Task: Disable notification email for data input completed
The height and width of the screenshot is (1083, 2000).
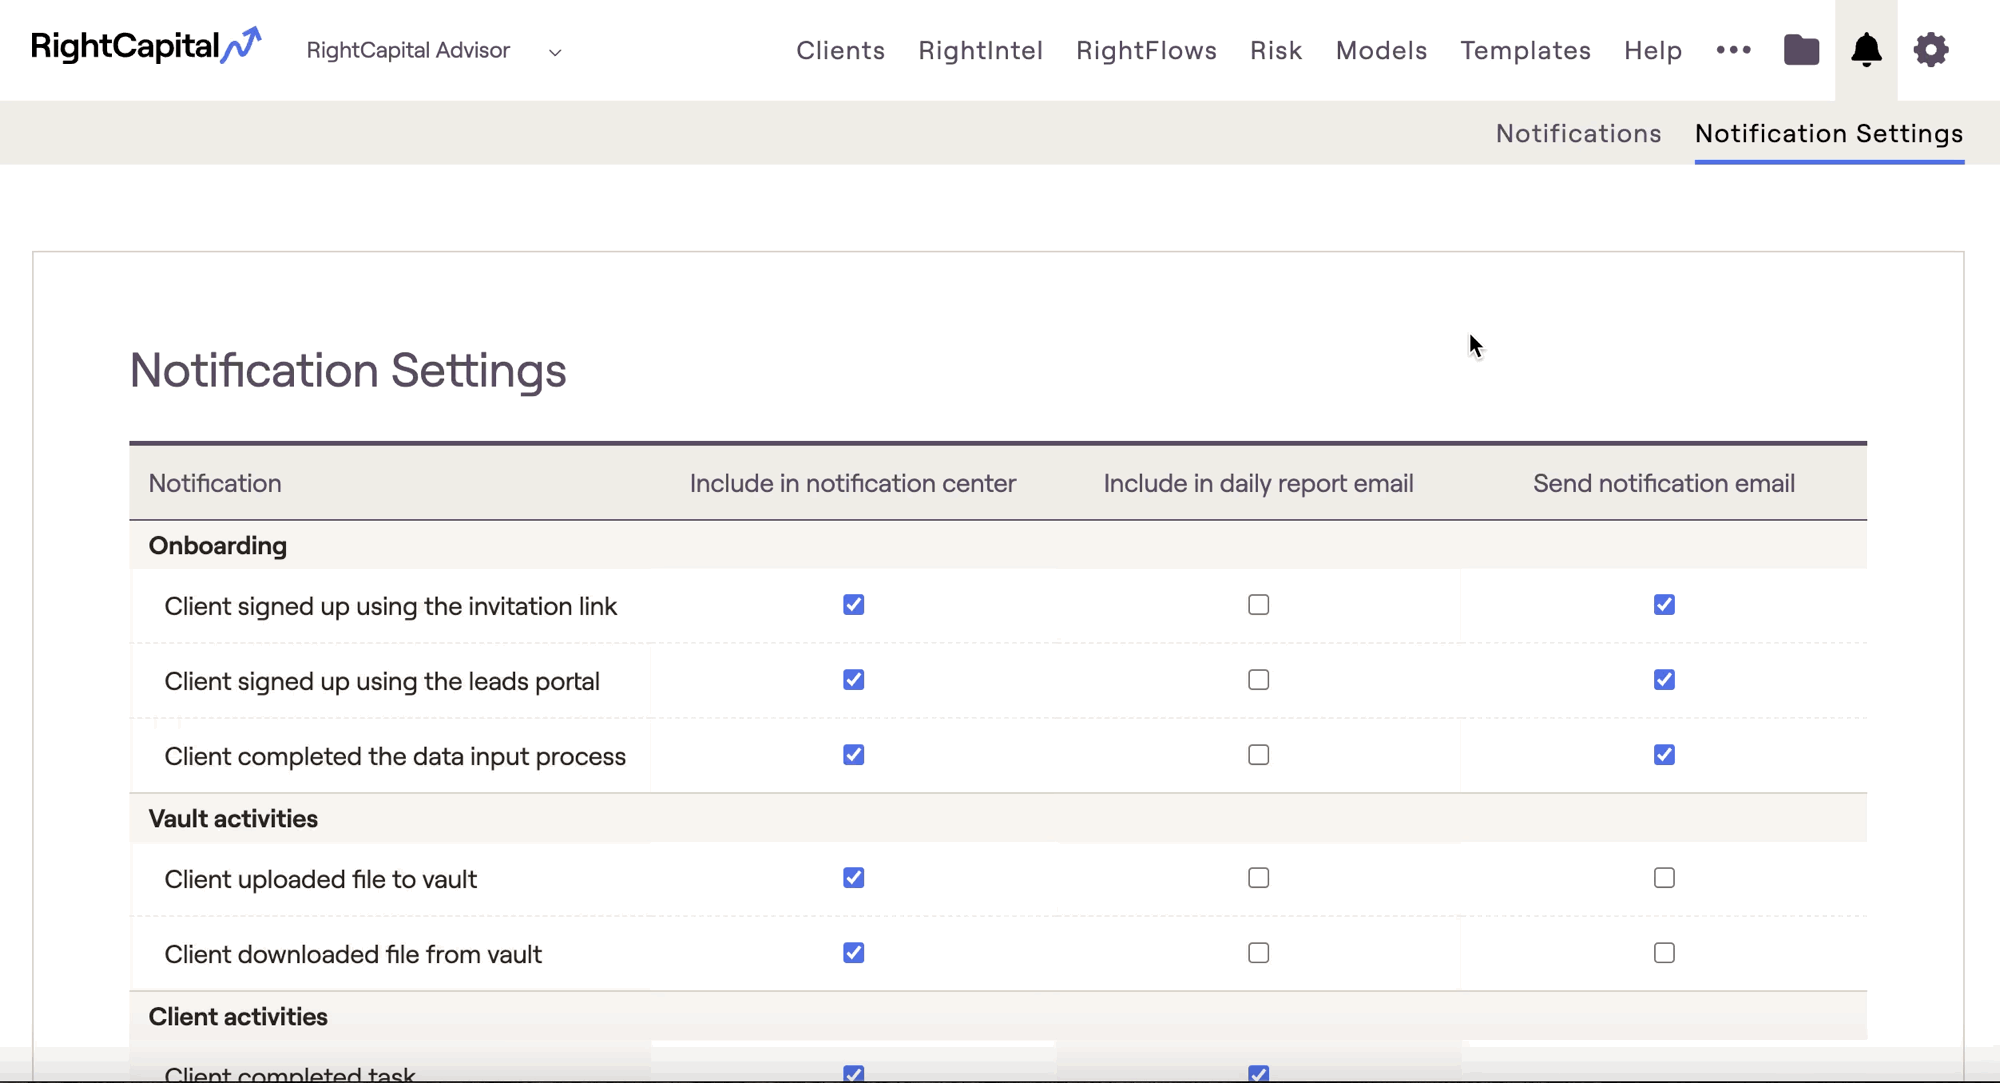Action: click(1664, 755)
